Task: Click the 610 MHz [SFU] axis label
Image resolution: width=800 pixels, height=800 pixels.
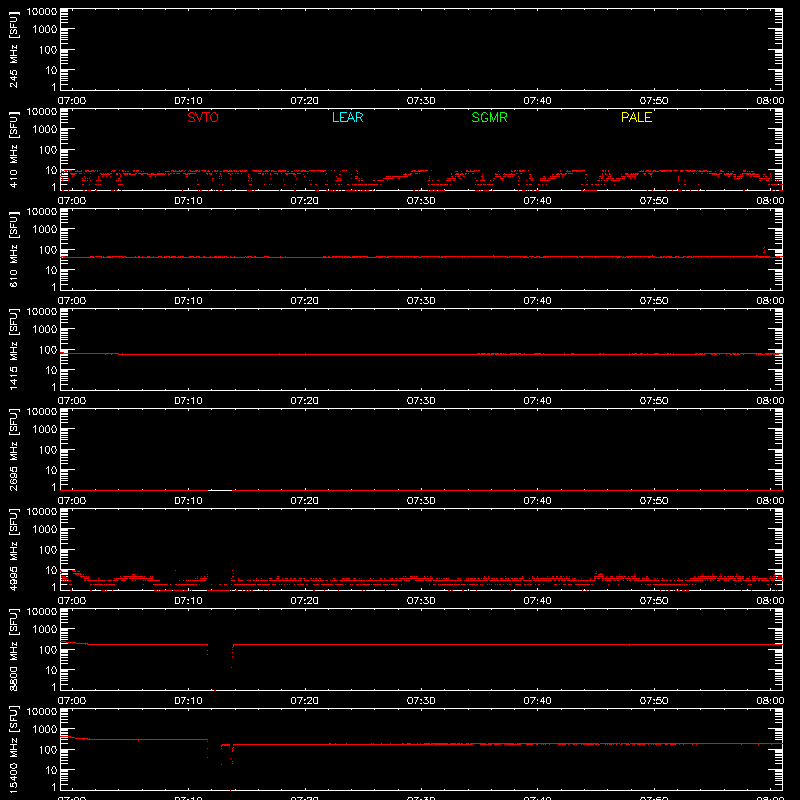Action: coord(14,250)
